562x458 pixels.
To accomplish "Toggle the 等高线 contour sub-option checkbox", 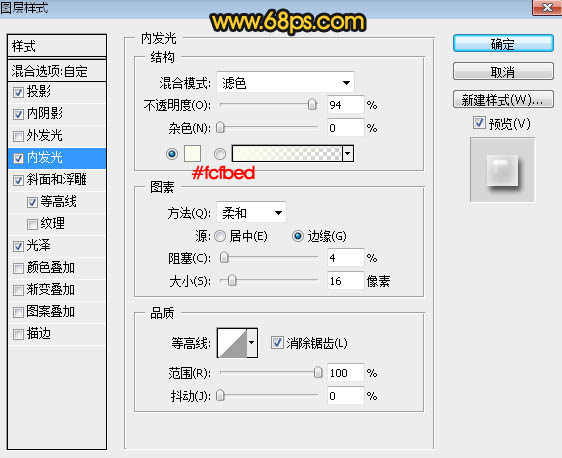I will [32, 202].
